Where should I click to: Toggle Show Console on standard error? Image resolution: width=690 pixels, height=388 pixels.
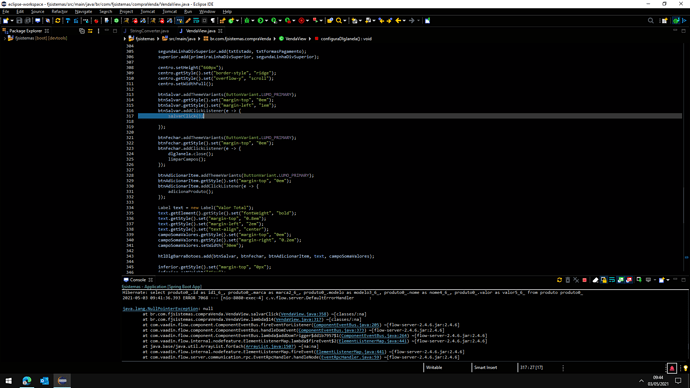pyautogui.click(x=629, y=280)
